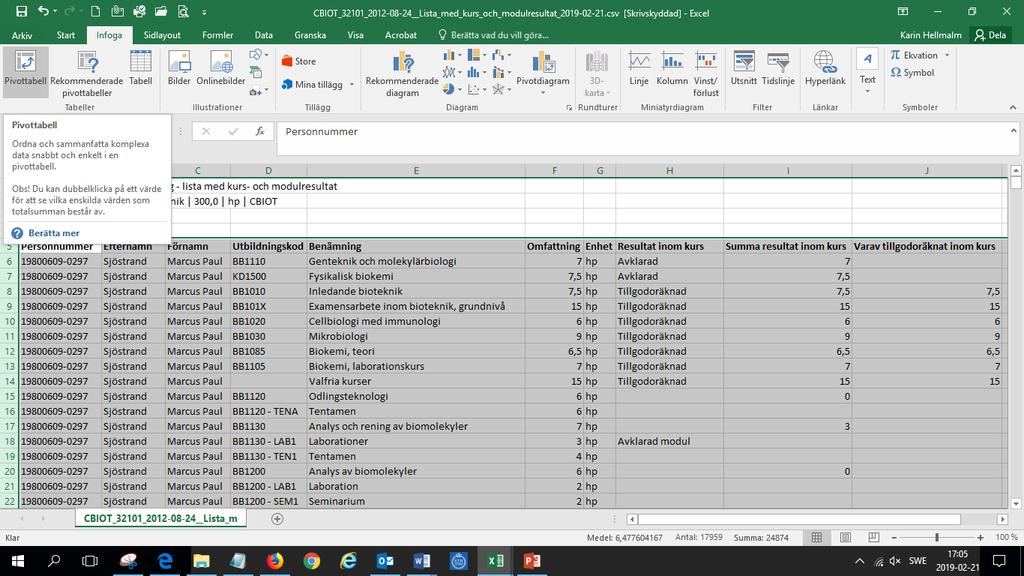Open print preview from quick access toolbar

point(183,12)
